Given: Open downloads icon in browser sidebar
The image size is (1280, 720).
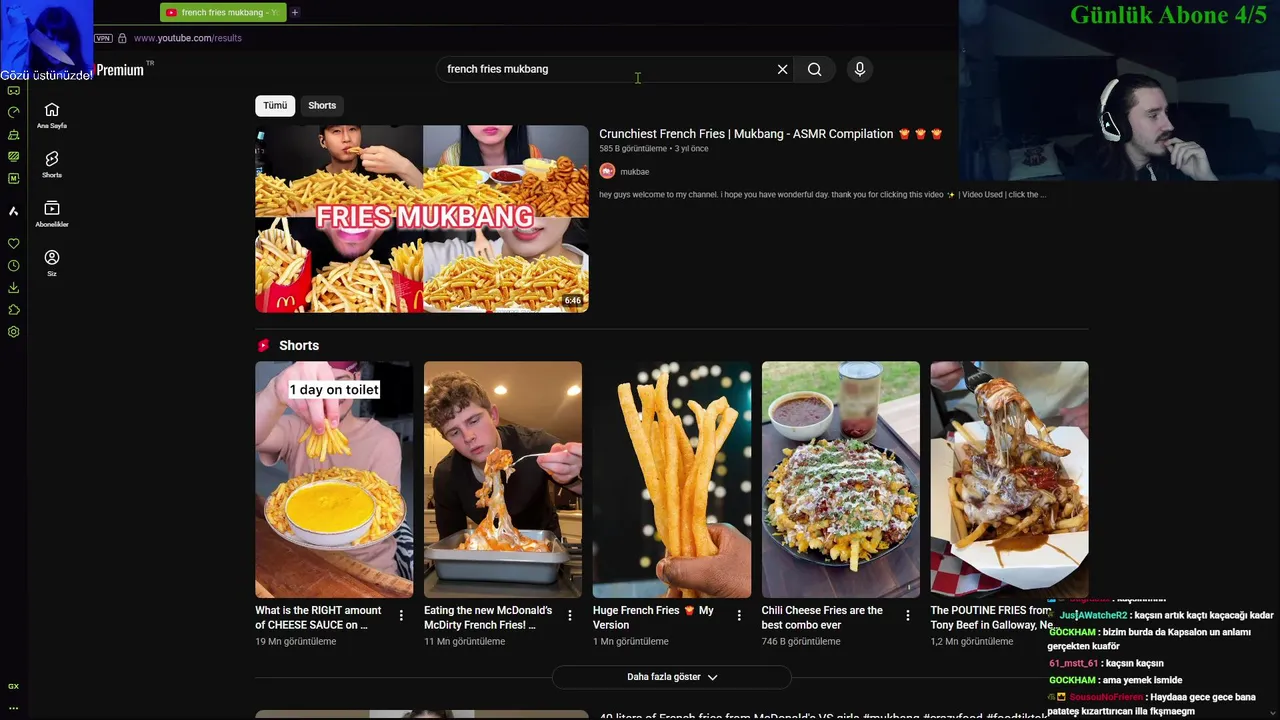Looking at the screenshot, I should (13, 288).
